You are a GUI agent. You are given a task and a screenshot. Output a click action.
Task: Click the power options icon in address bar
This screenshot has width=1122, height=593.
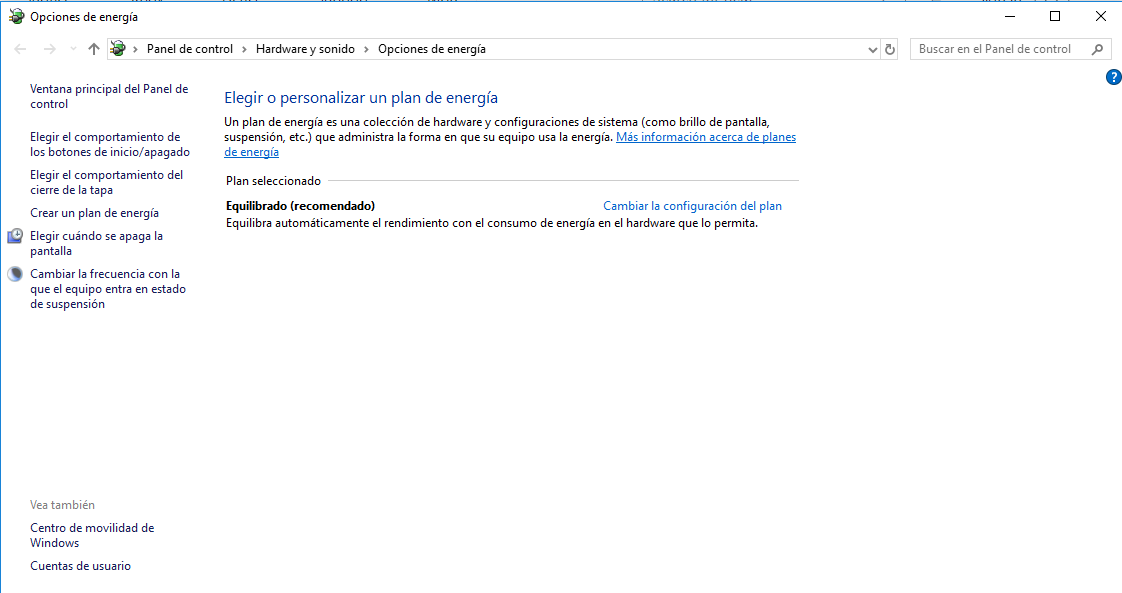[118, 49]
